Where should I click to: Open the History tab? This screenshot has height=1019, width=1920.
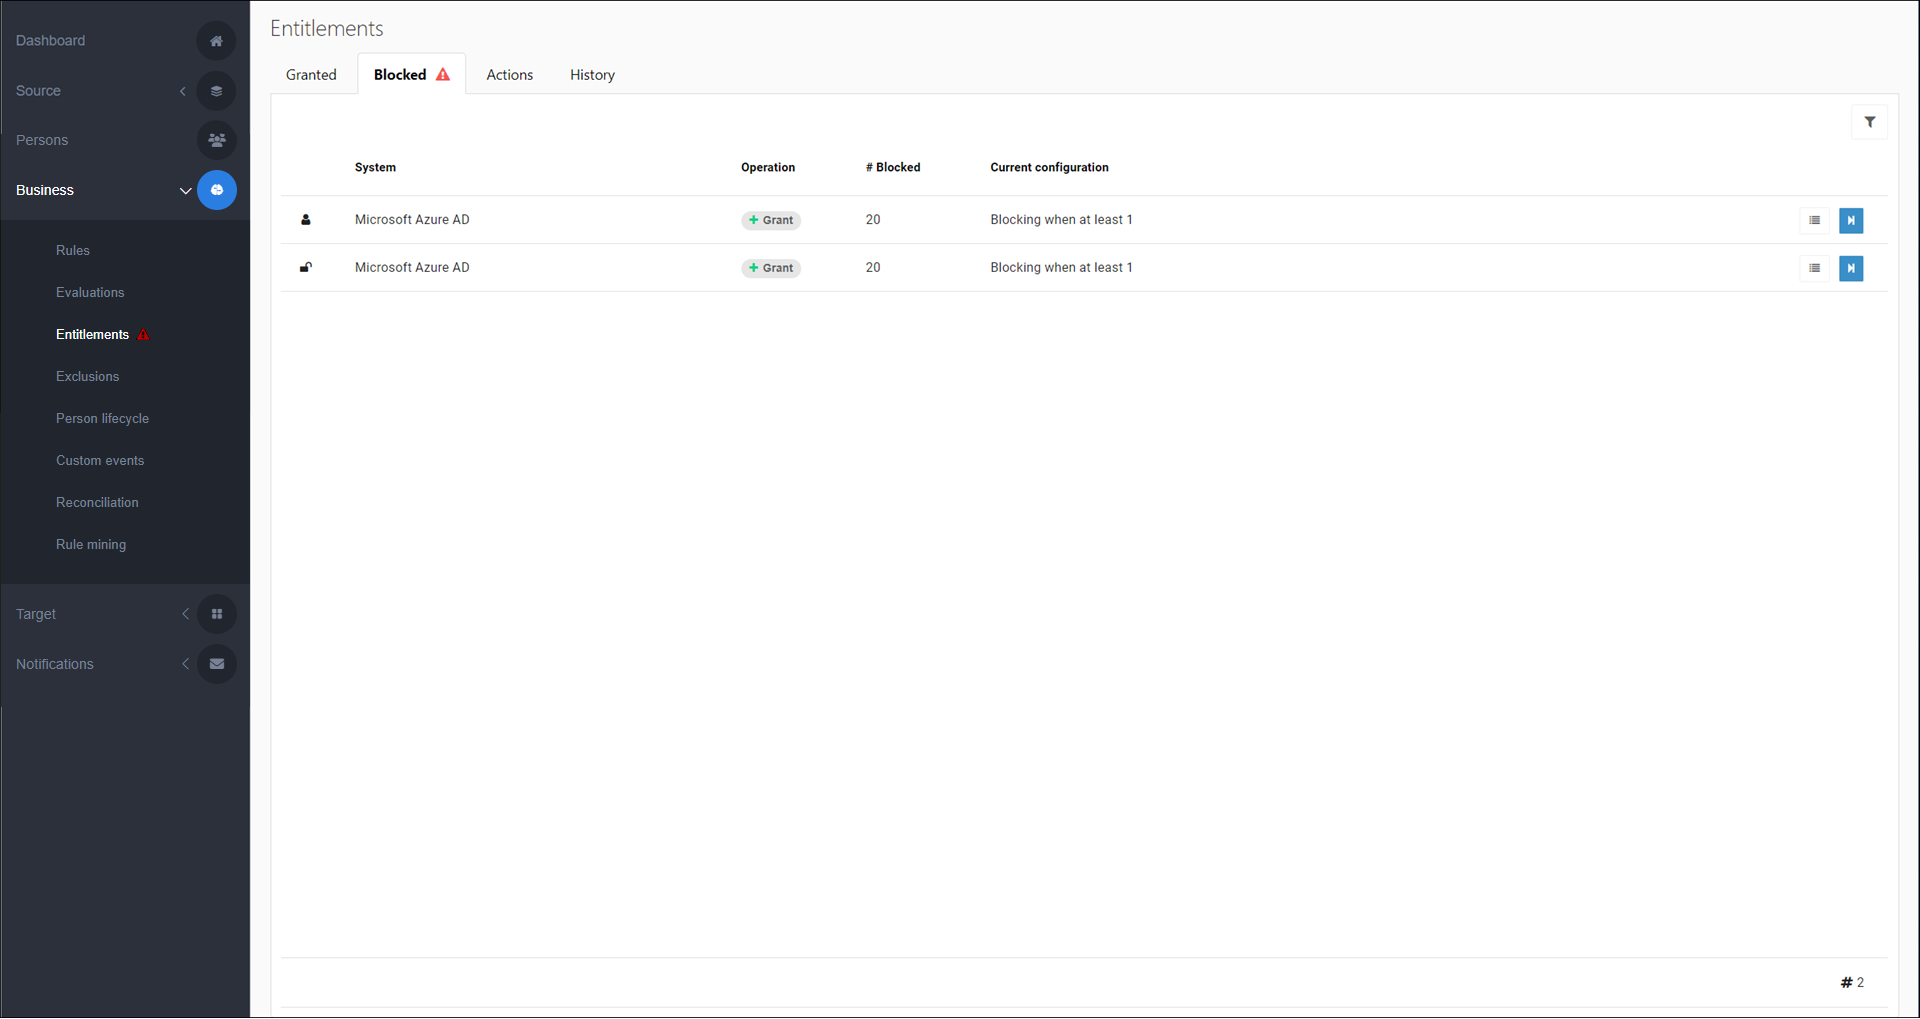click(x=592, y=75)
